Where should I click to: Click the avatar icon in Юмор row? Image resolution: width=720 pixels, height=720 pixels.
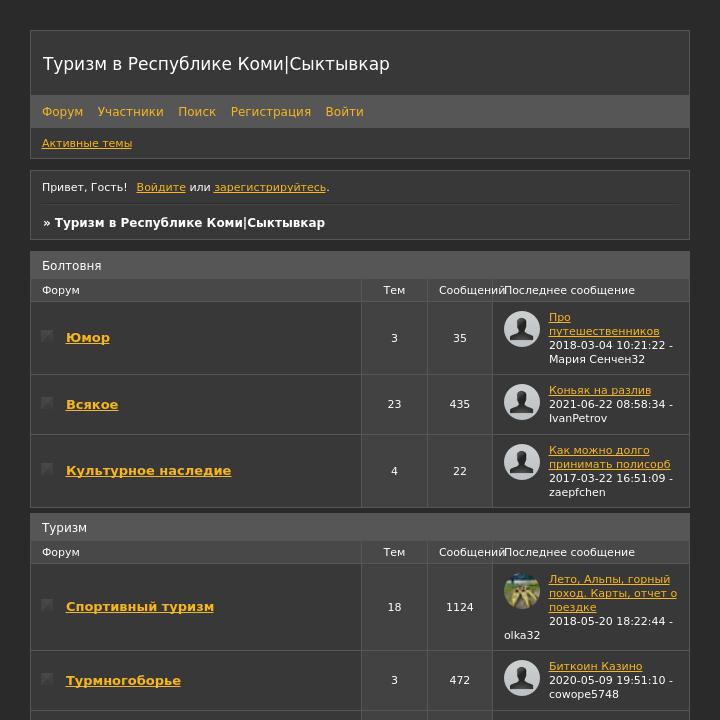click(522, 329)
